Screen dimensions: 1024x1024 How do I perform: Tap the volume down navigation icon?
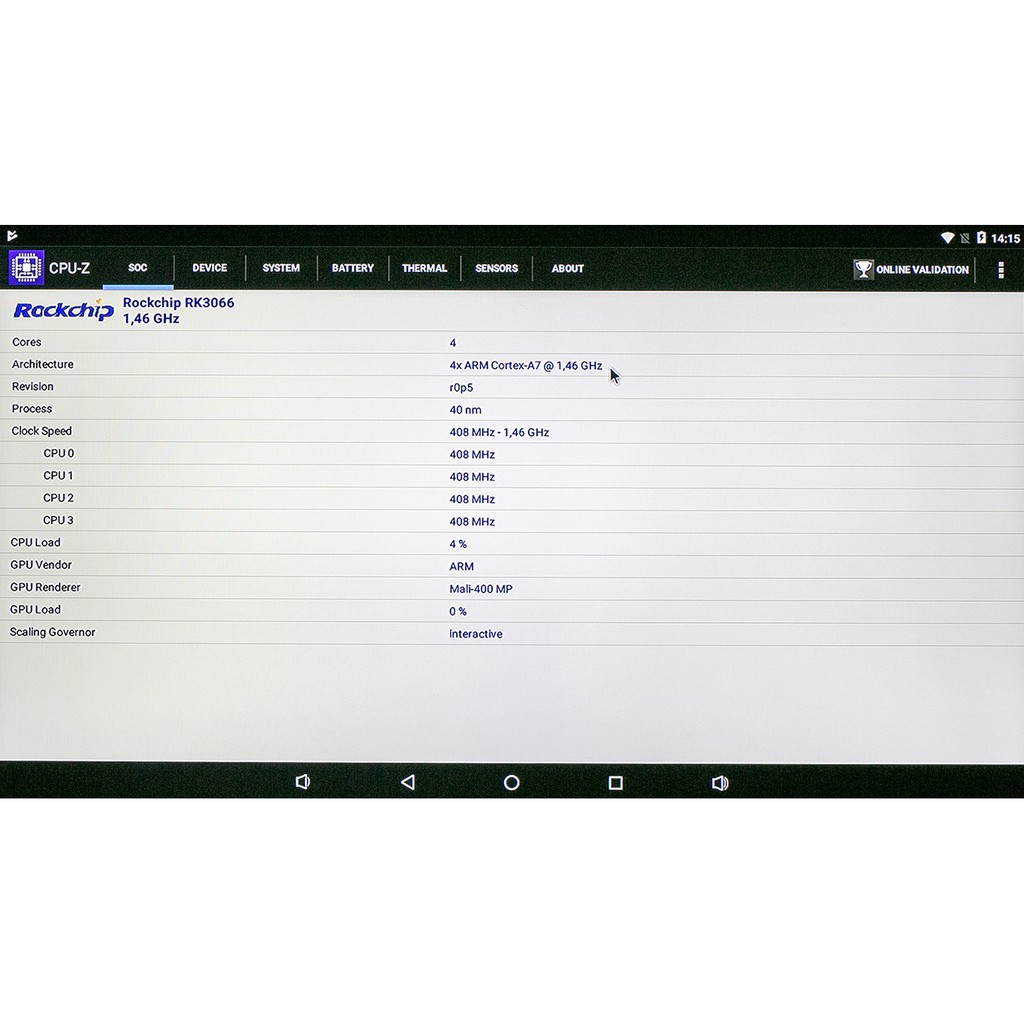coord(302,782)
